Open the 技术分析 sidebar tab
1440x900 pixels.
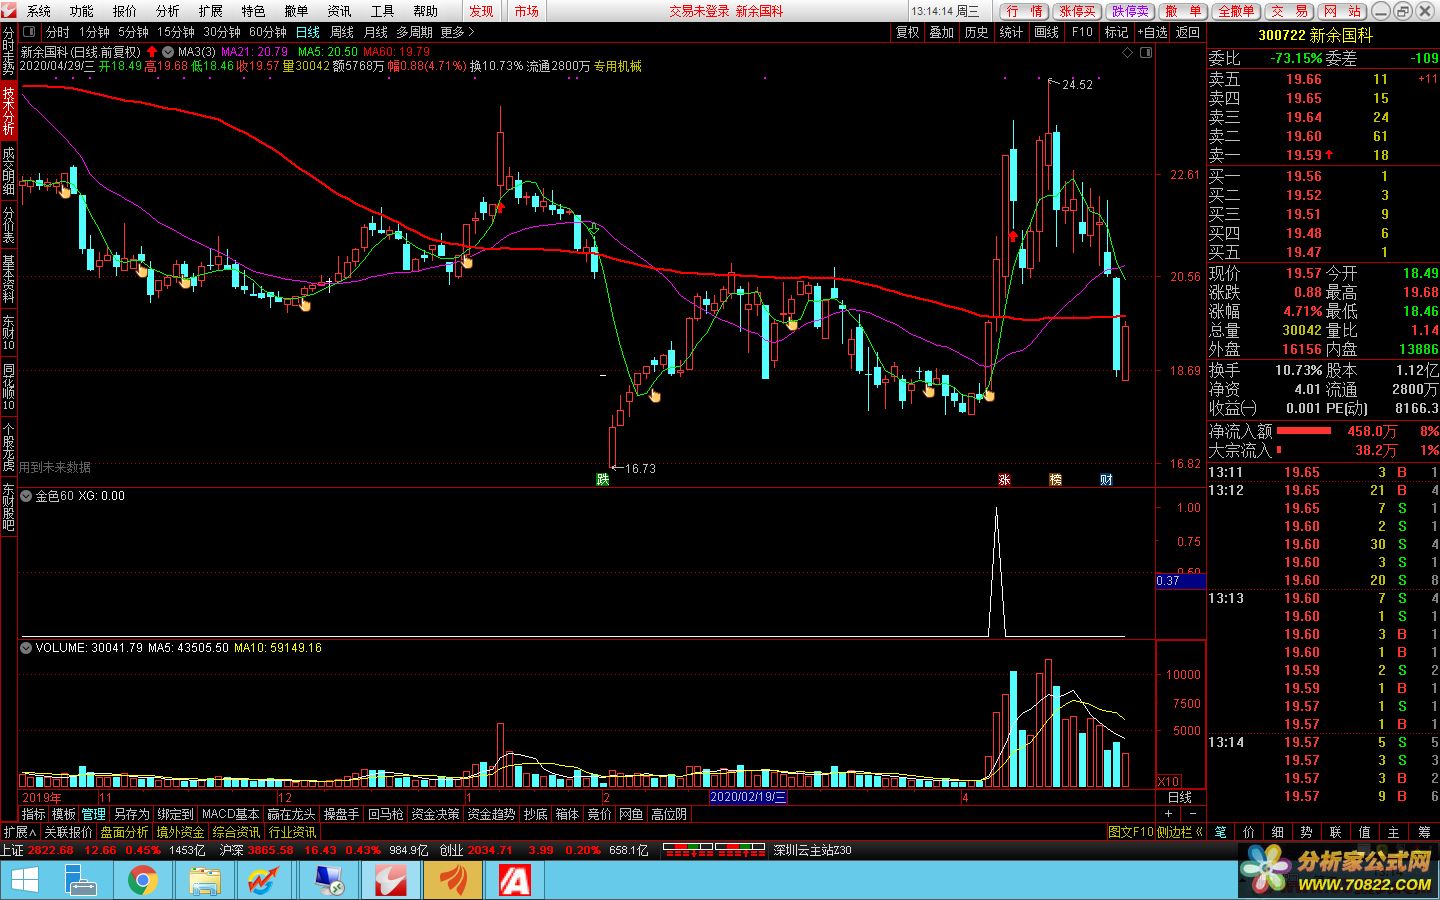tap(8, 111)
